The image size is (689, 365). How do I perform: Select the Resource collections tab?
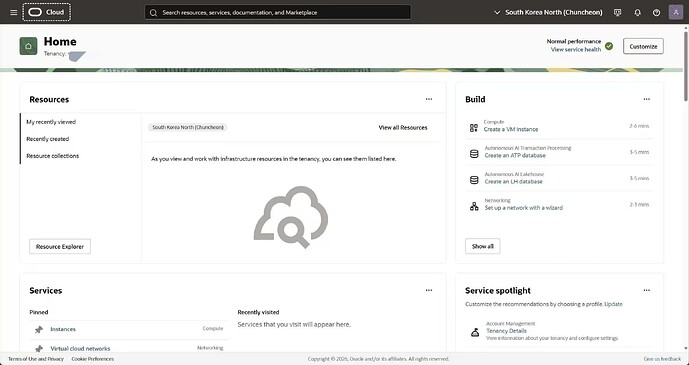click(x=53, y=156)
